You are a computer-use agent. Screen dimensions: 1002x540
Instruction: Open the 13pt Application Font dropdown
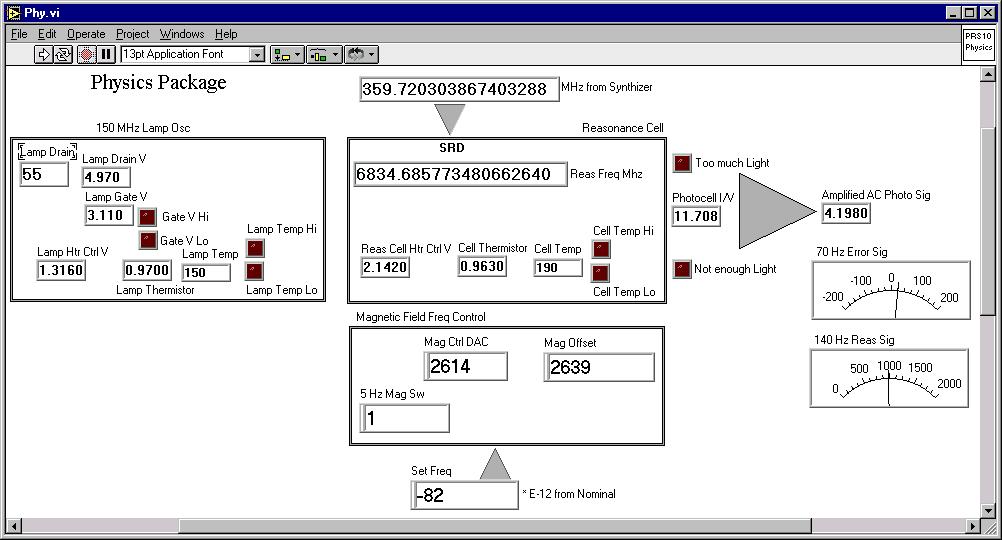pos(257,55)
